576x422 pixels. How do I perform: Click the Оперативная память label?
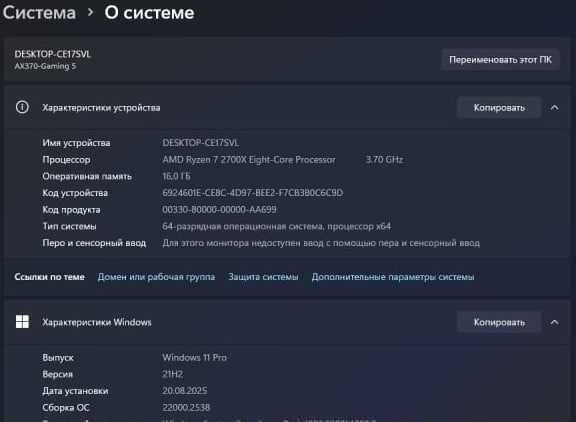[87, 176]
